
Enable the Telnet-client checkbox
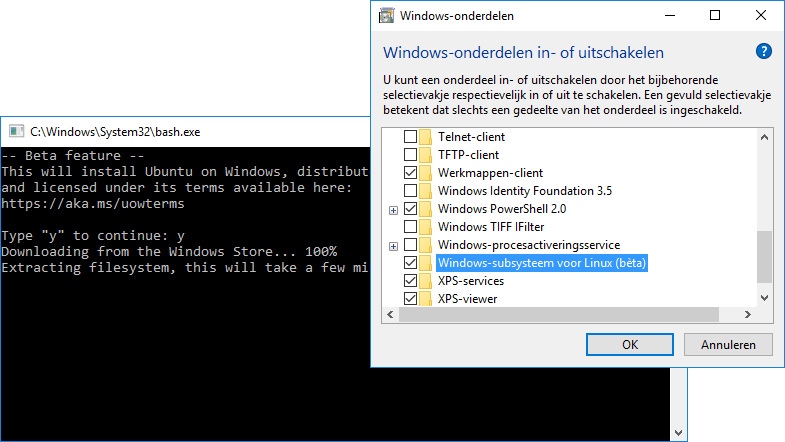409,137
